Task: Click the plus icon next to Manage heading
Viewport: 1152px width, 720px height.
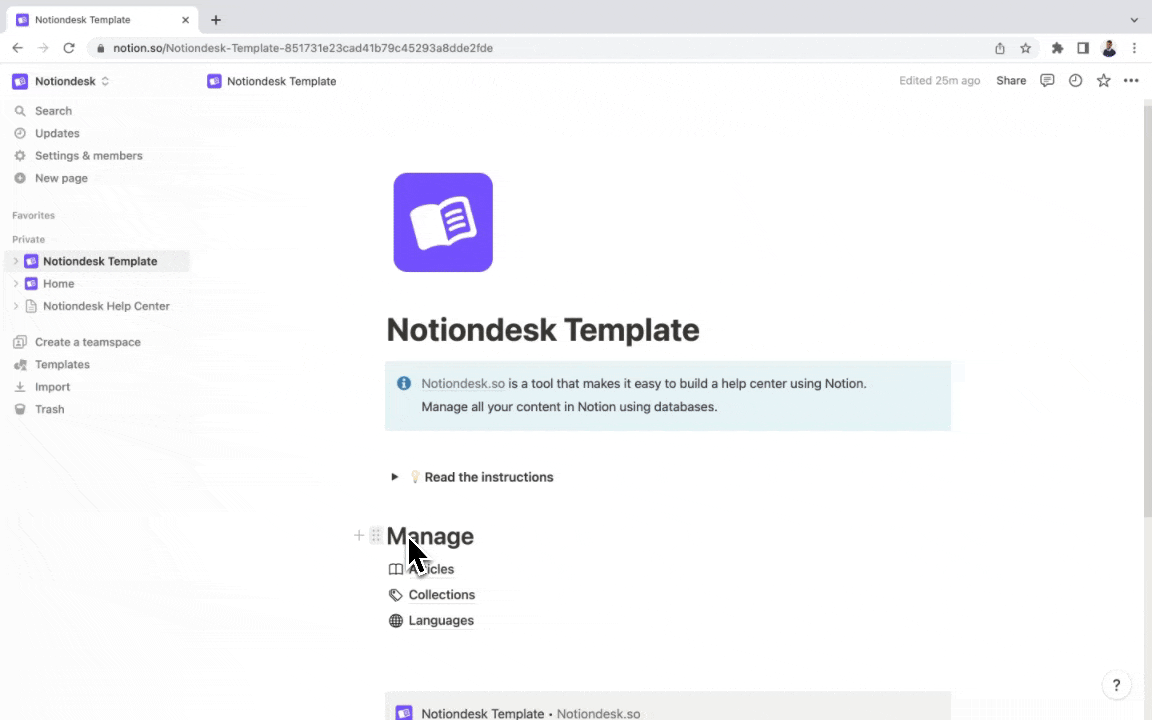Action: point(359,536)
